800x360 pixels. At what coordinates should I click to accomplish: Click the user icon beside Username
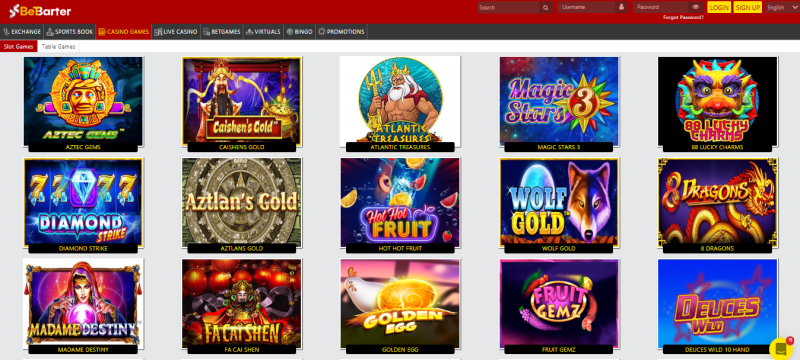point(621,7)
